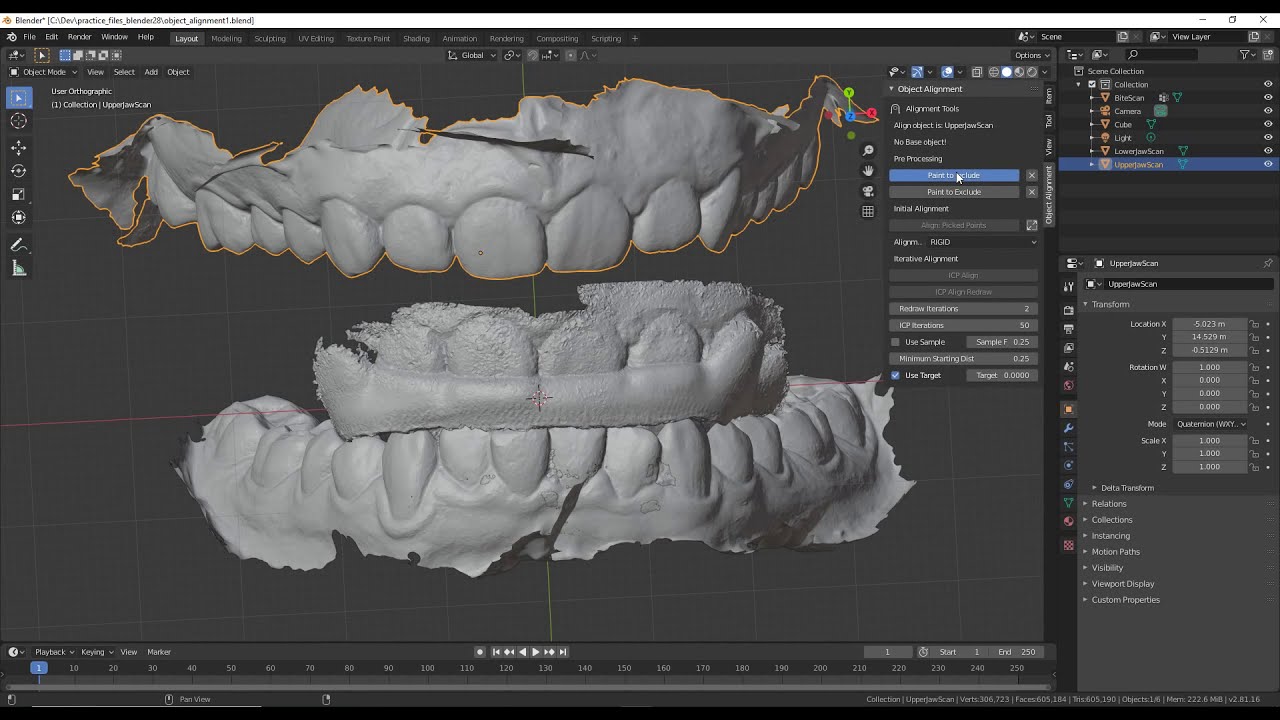Hide BiteScan with its eye icon
The width and height of the screenshot is (1280, 720).
[x=1268, y=98]
